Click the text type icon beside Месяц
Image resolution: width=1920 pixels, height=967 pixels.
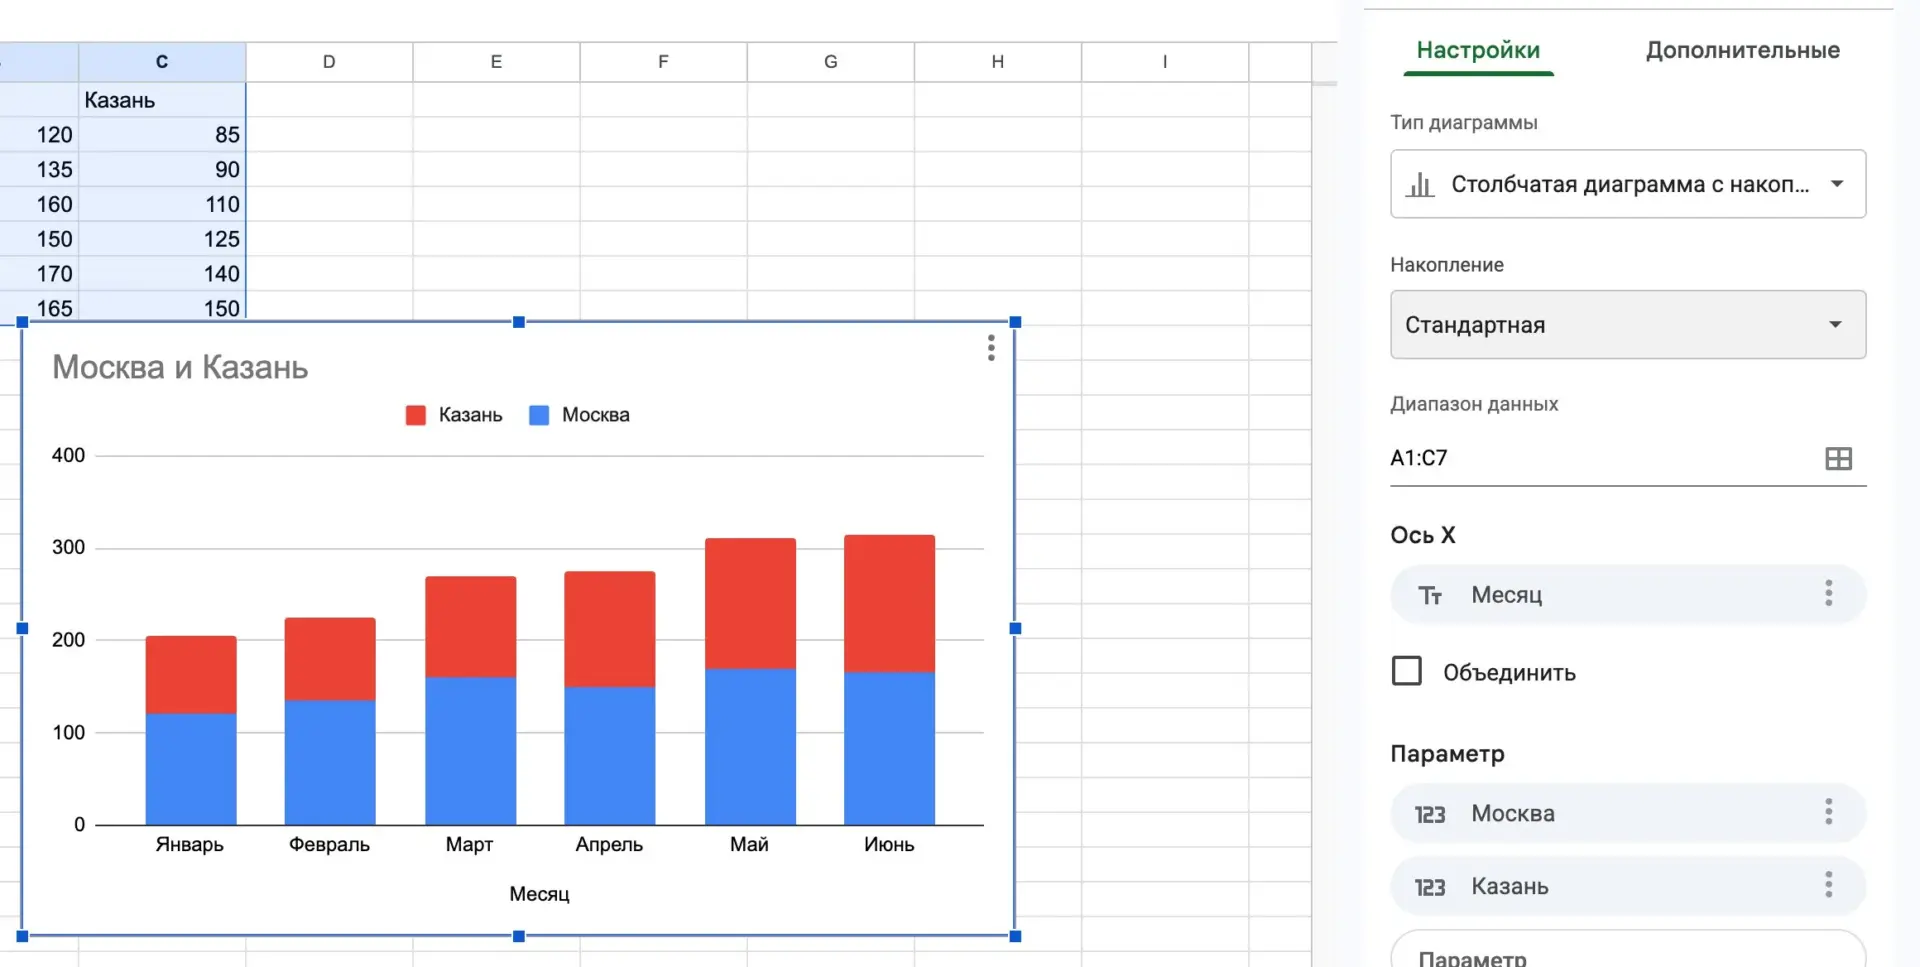coord(1430,596)
